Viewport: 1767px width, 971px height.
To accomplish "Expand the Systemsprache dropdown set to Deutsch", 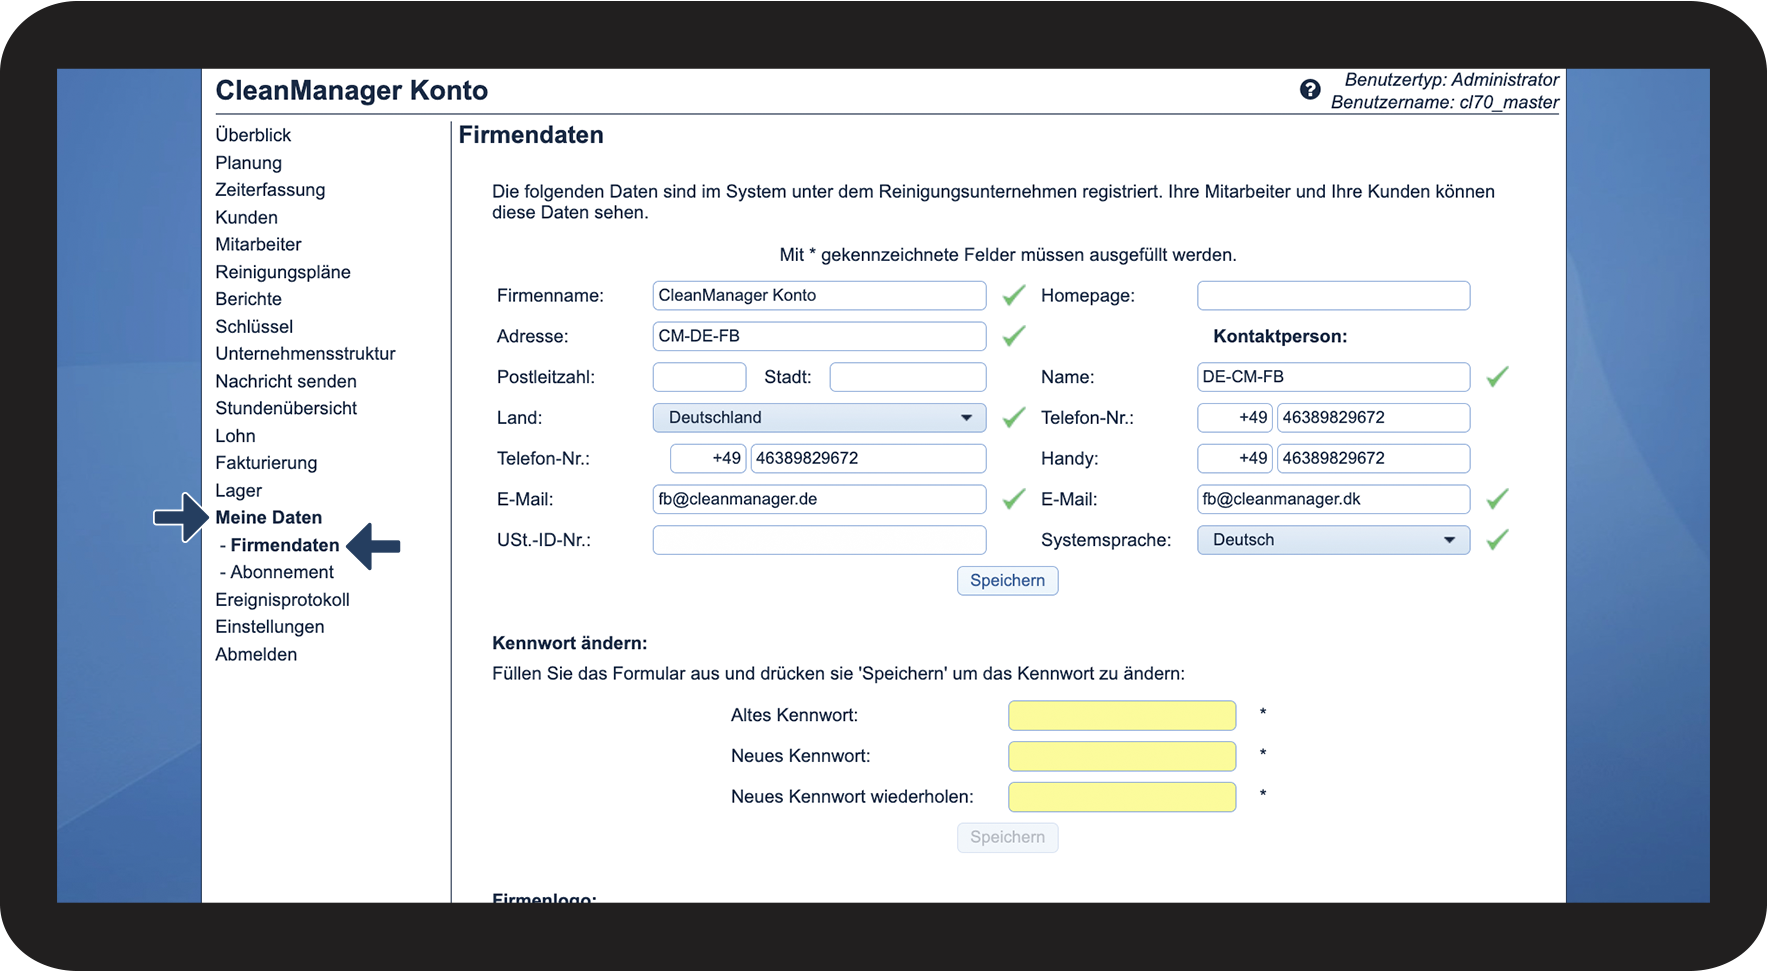I will tap(1333, 540).
